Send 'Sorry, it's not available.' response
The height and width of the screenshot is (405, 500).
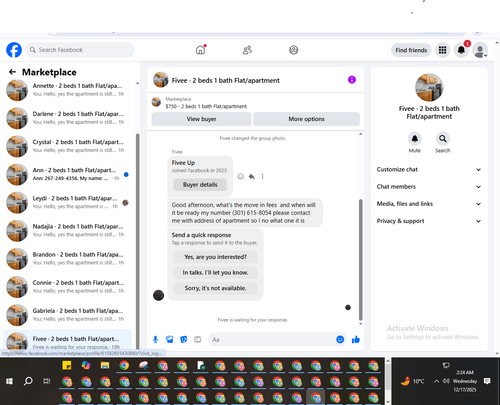click(215, 288)
